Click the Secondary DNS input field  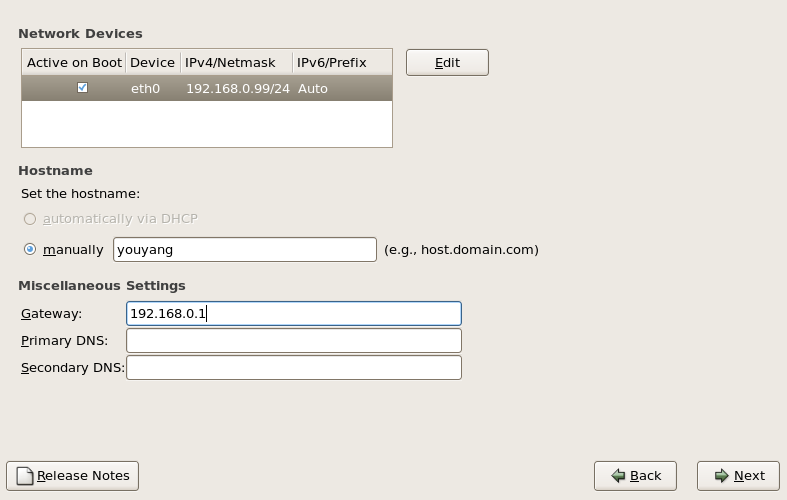click(x=293, y=368)
